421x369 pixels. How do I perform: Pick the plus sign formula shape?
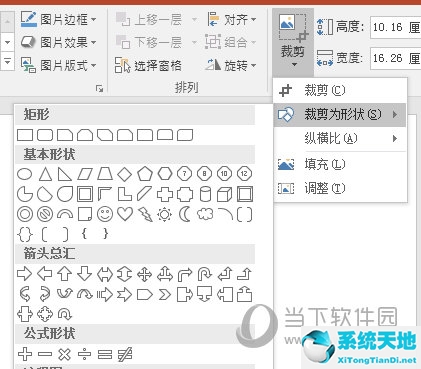(25, 354)
